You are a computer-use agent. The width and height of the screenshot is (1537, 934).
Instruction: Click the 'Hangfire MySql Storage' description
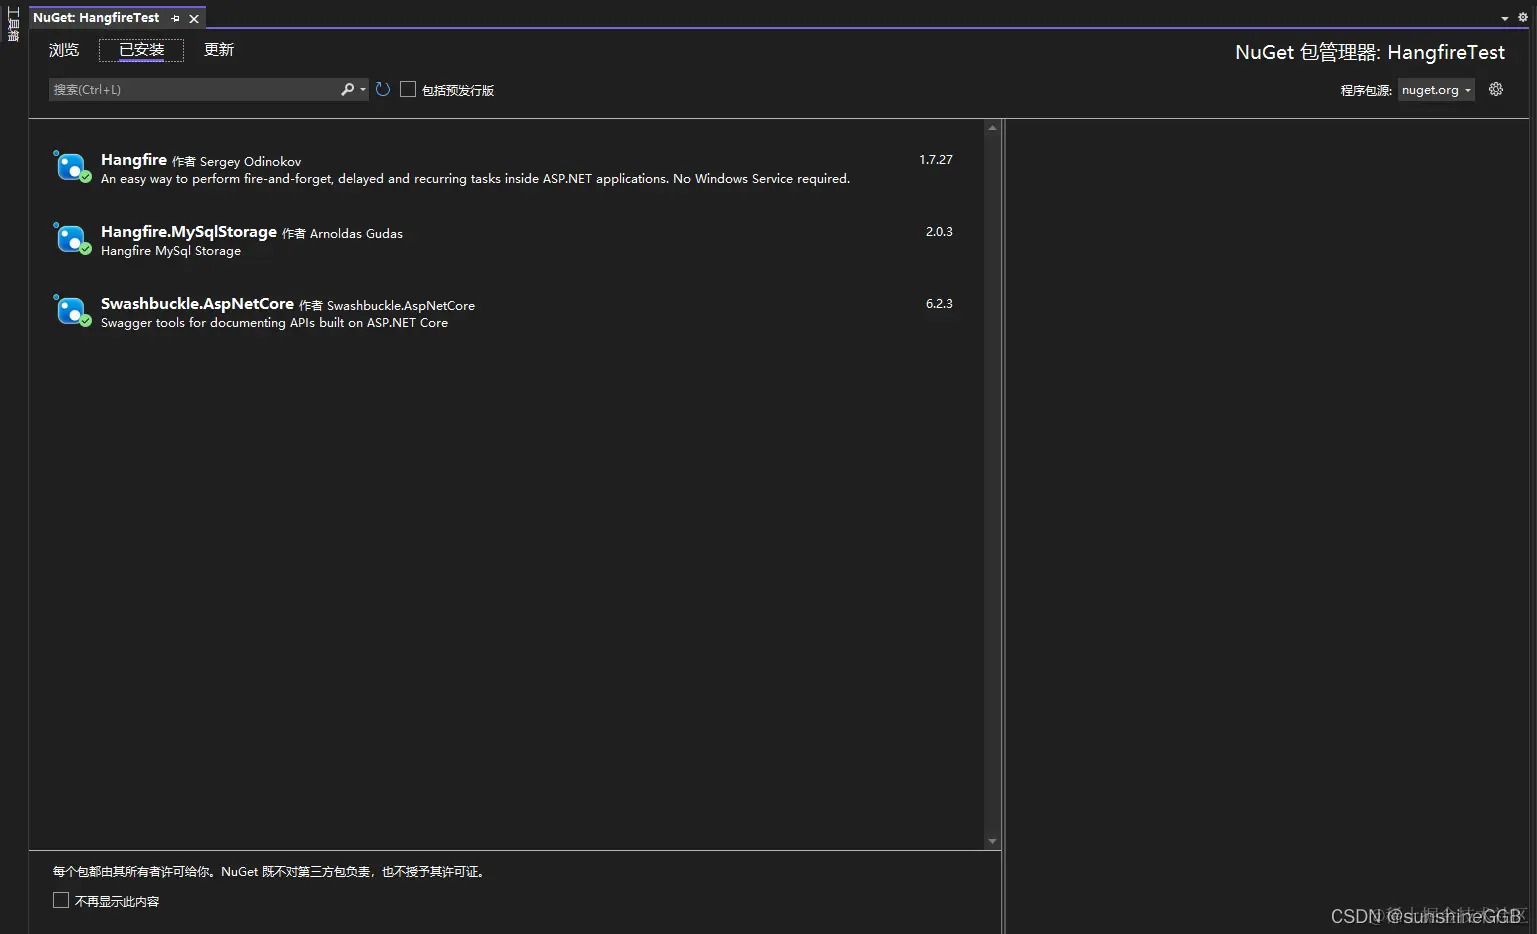pyautogui.click(x=171, y=251)
